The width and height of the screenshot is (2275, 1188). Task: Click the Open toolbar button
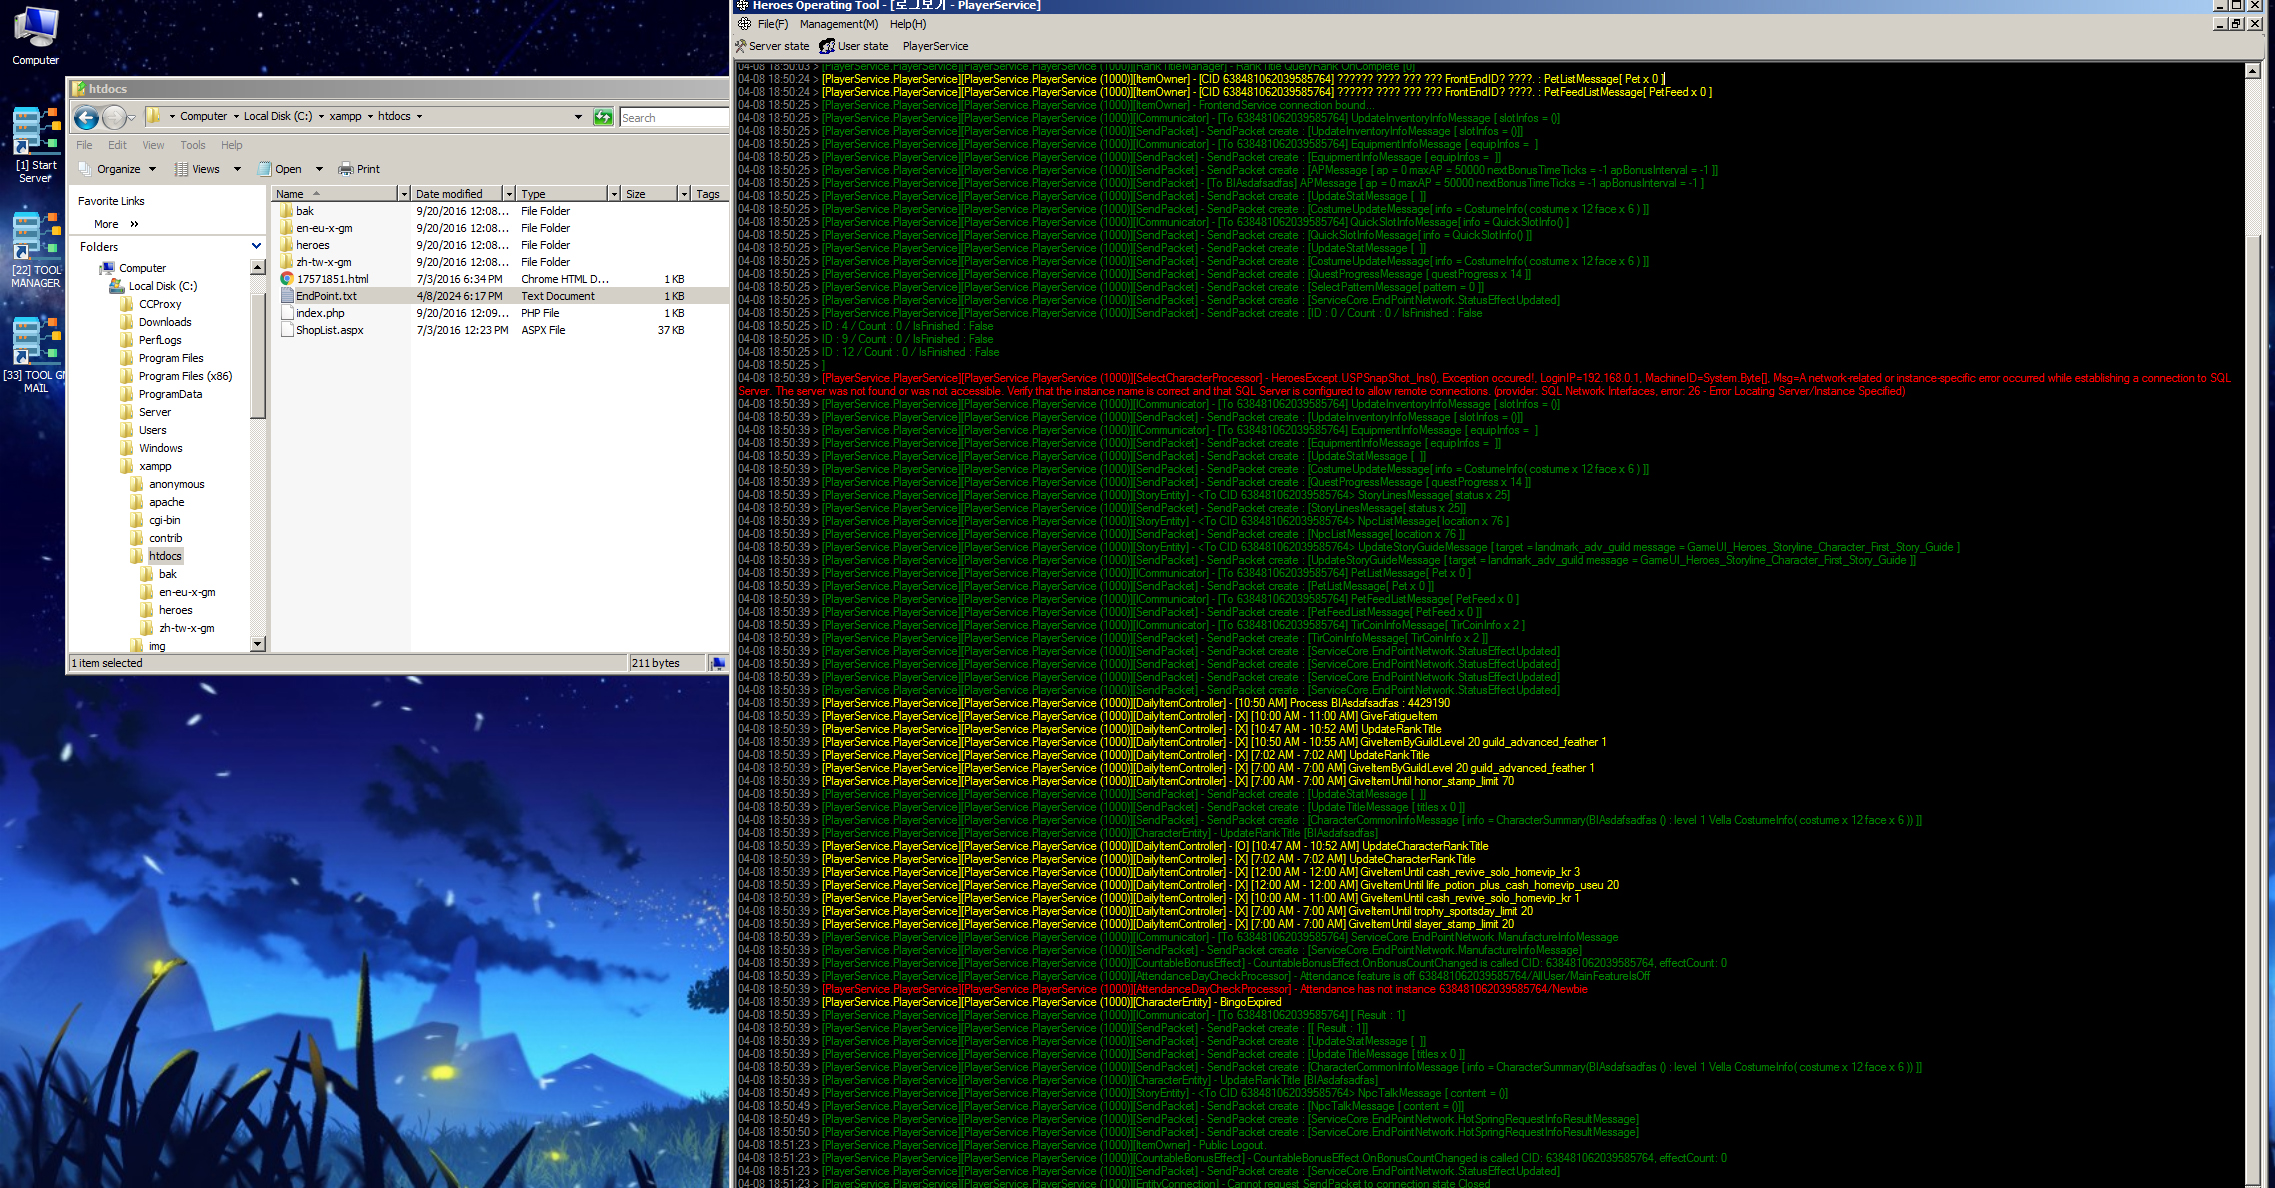pyautogui.click(x=280, y=169)
